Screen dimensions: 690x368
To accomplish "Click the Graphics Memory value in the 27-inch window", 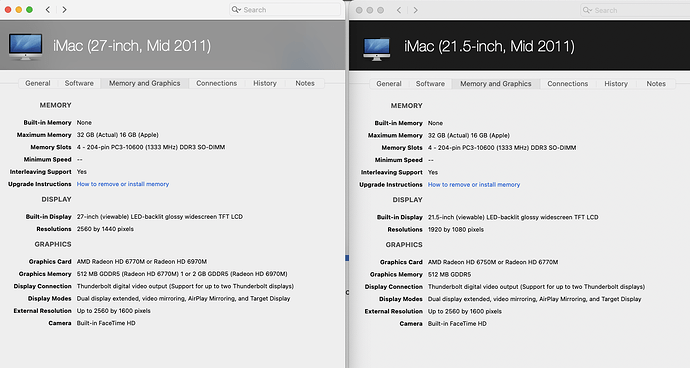I will tap(182, 274).
